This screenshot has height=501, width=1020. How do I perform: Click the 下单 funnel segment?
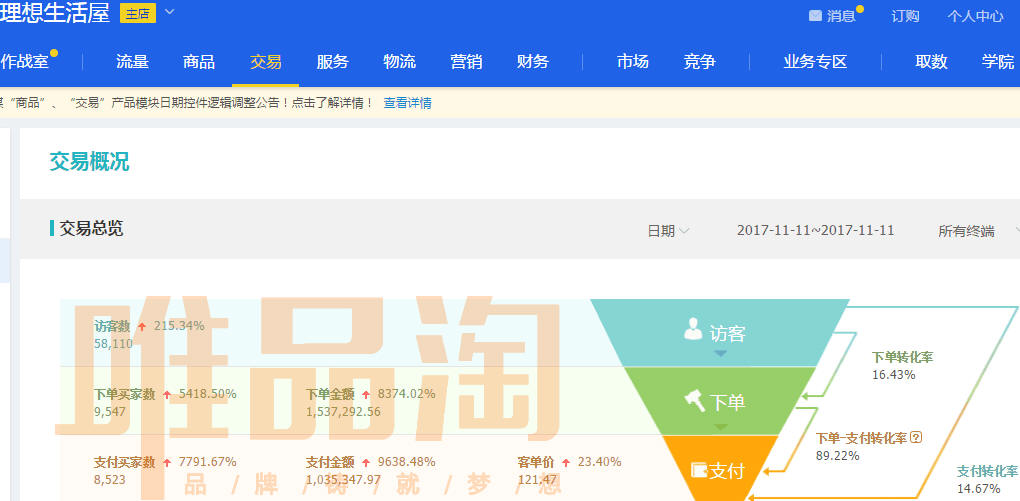pyautogui.click(x=719, y=401)
